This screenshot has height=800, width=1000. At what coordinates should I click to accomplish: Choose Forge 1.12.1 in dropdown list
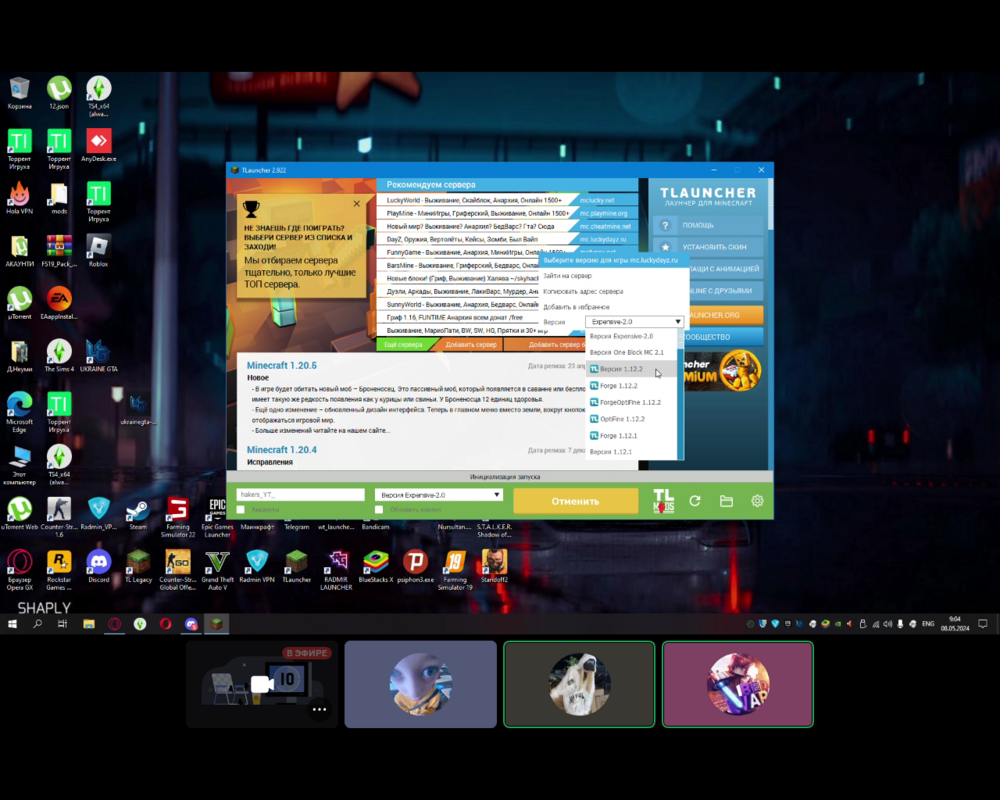click(x=631, y=435)
